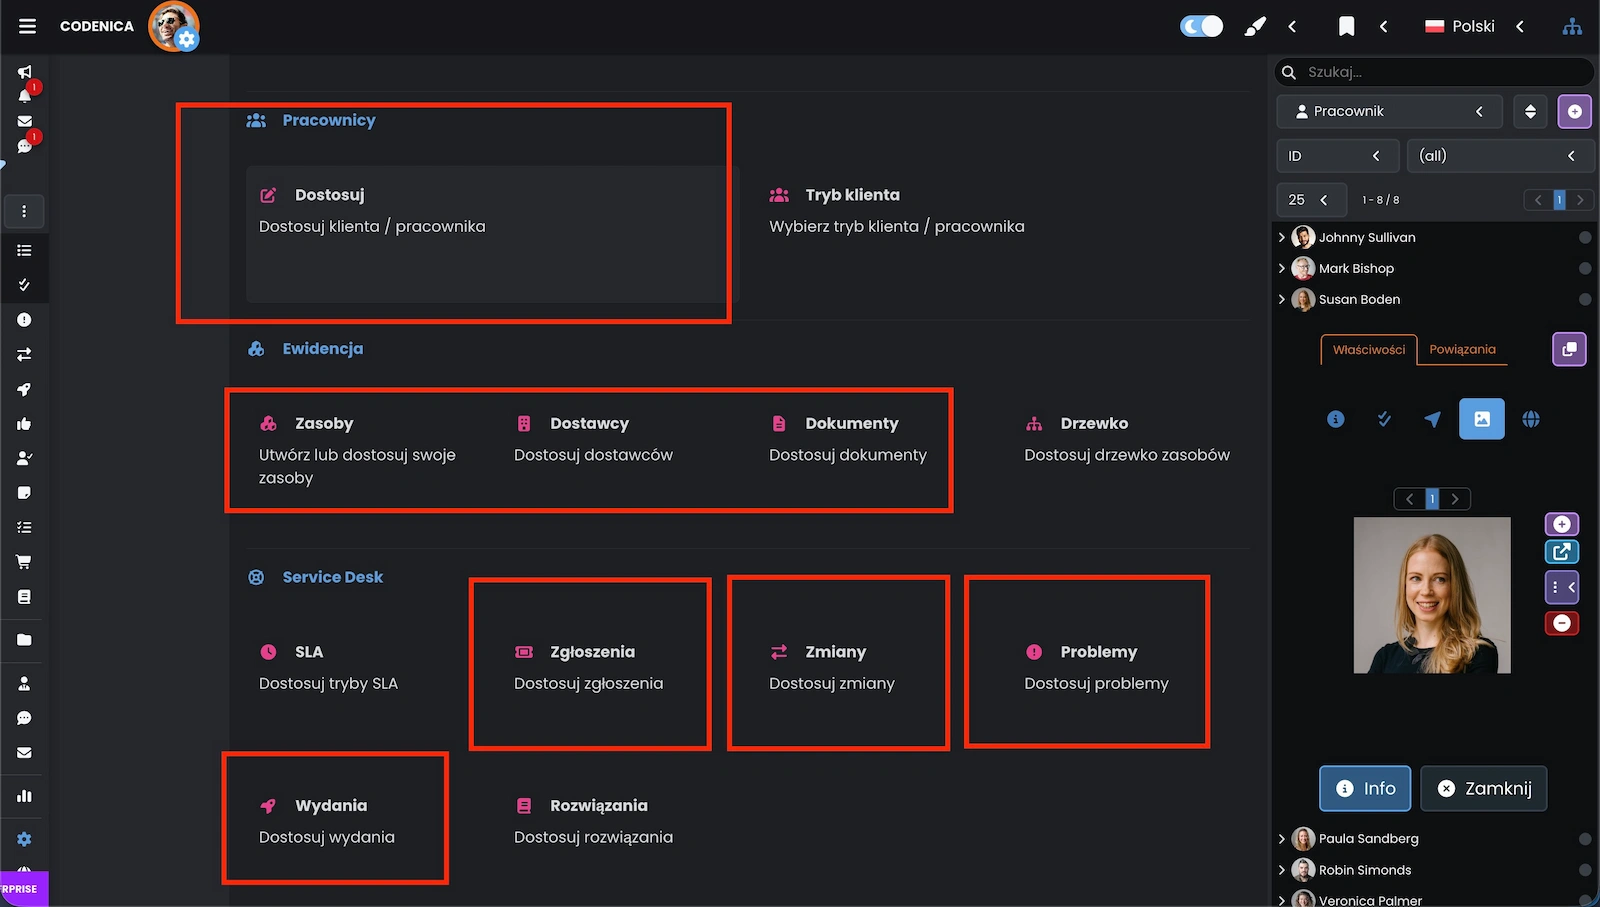Screen dimensions: 1600x907
Task: Click the globe icon in the right panel
Action: pyautogui.click(x=1532, y=419)
